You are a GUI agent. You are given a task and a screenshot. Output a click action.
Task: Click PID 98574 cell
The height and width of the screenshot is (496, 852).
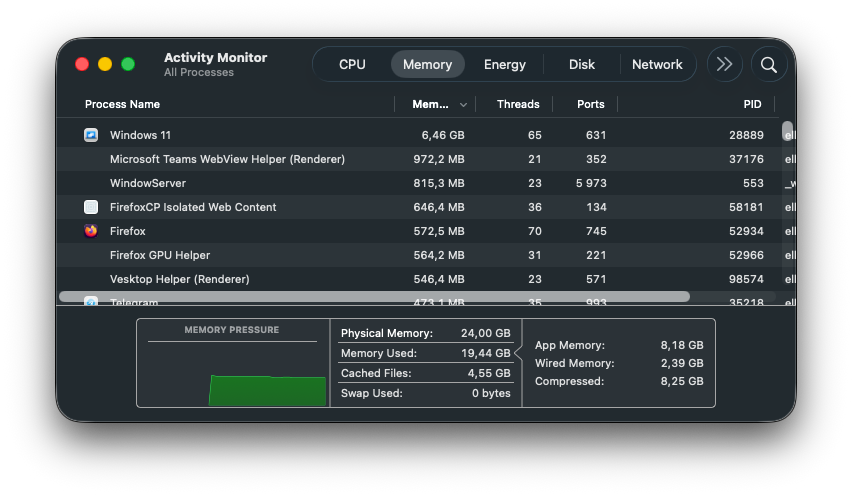[x=746, y=279]
